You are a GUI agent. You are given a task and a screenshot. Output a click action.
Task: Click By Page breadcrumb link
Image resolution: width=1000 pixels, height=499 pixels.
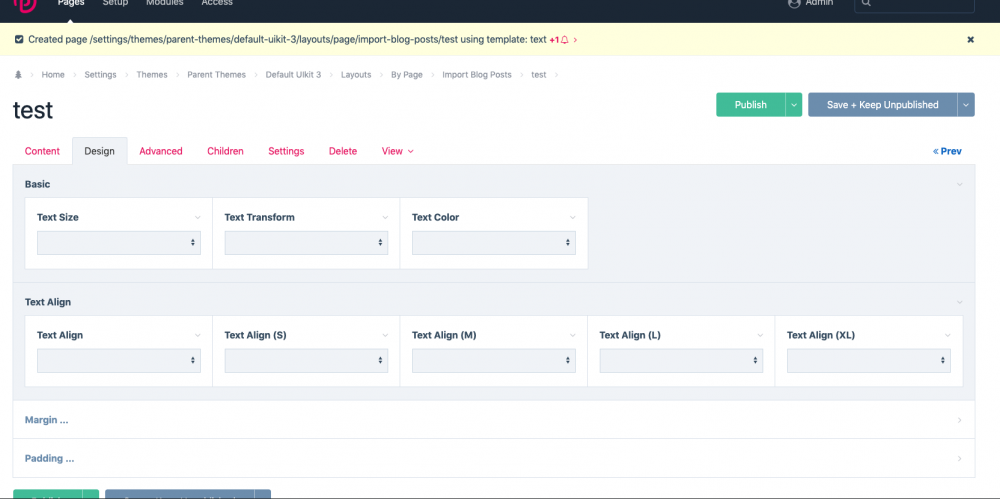point(407,75)
